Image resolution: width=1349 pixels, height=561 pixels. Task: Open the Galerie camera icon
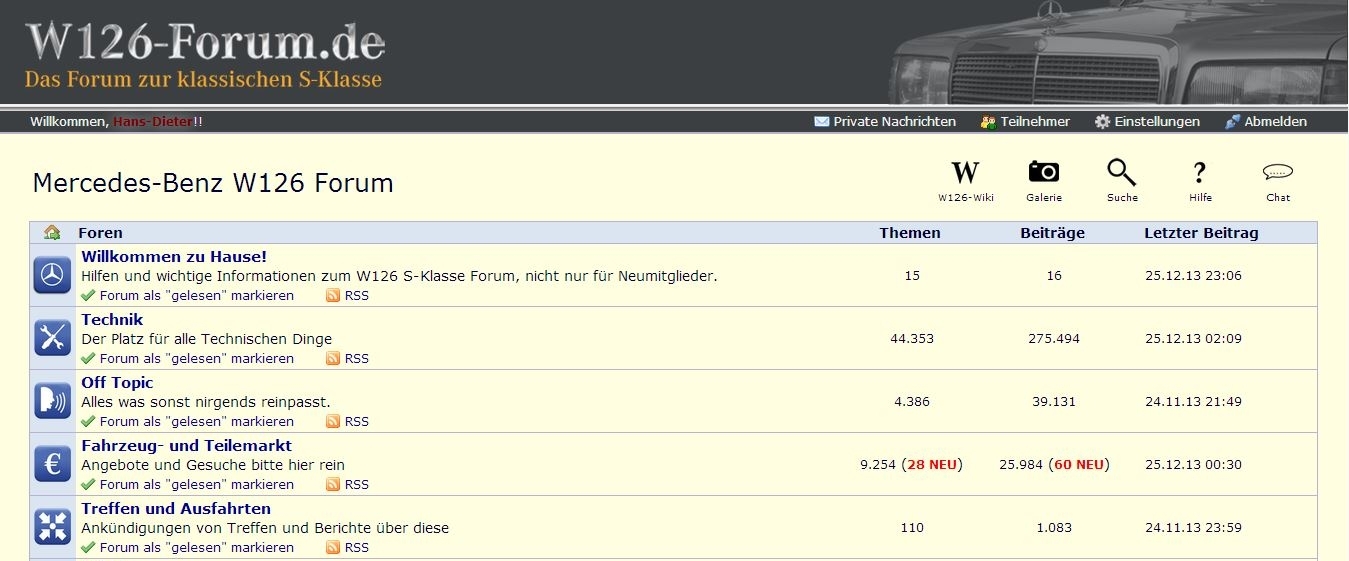coord(1044,172)
